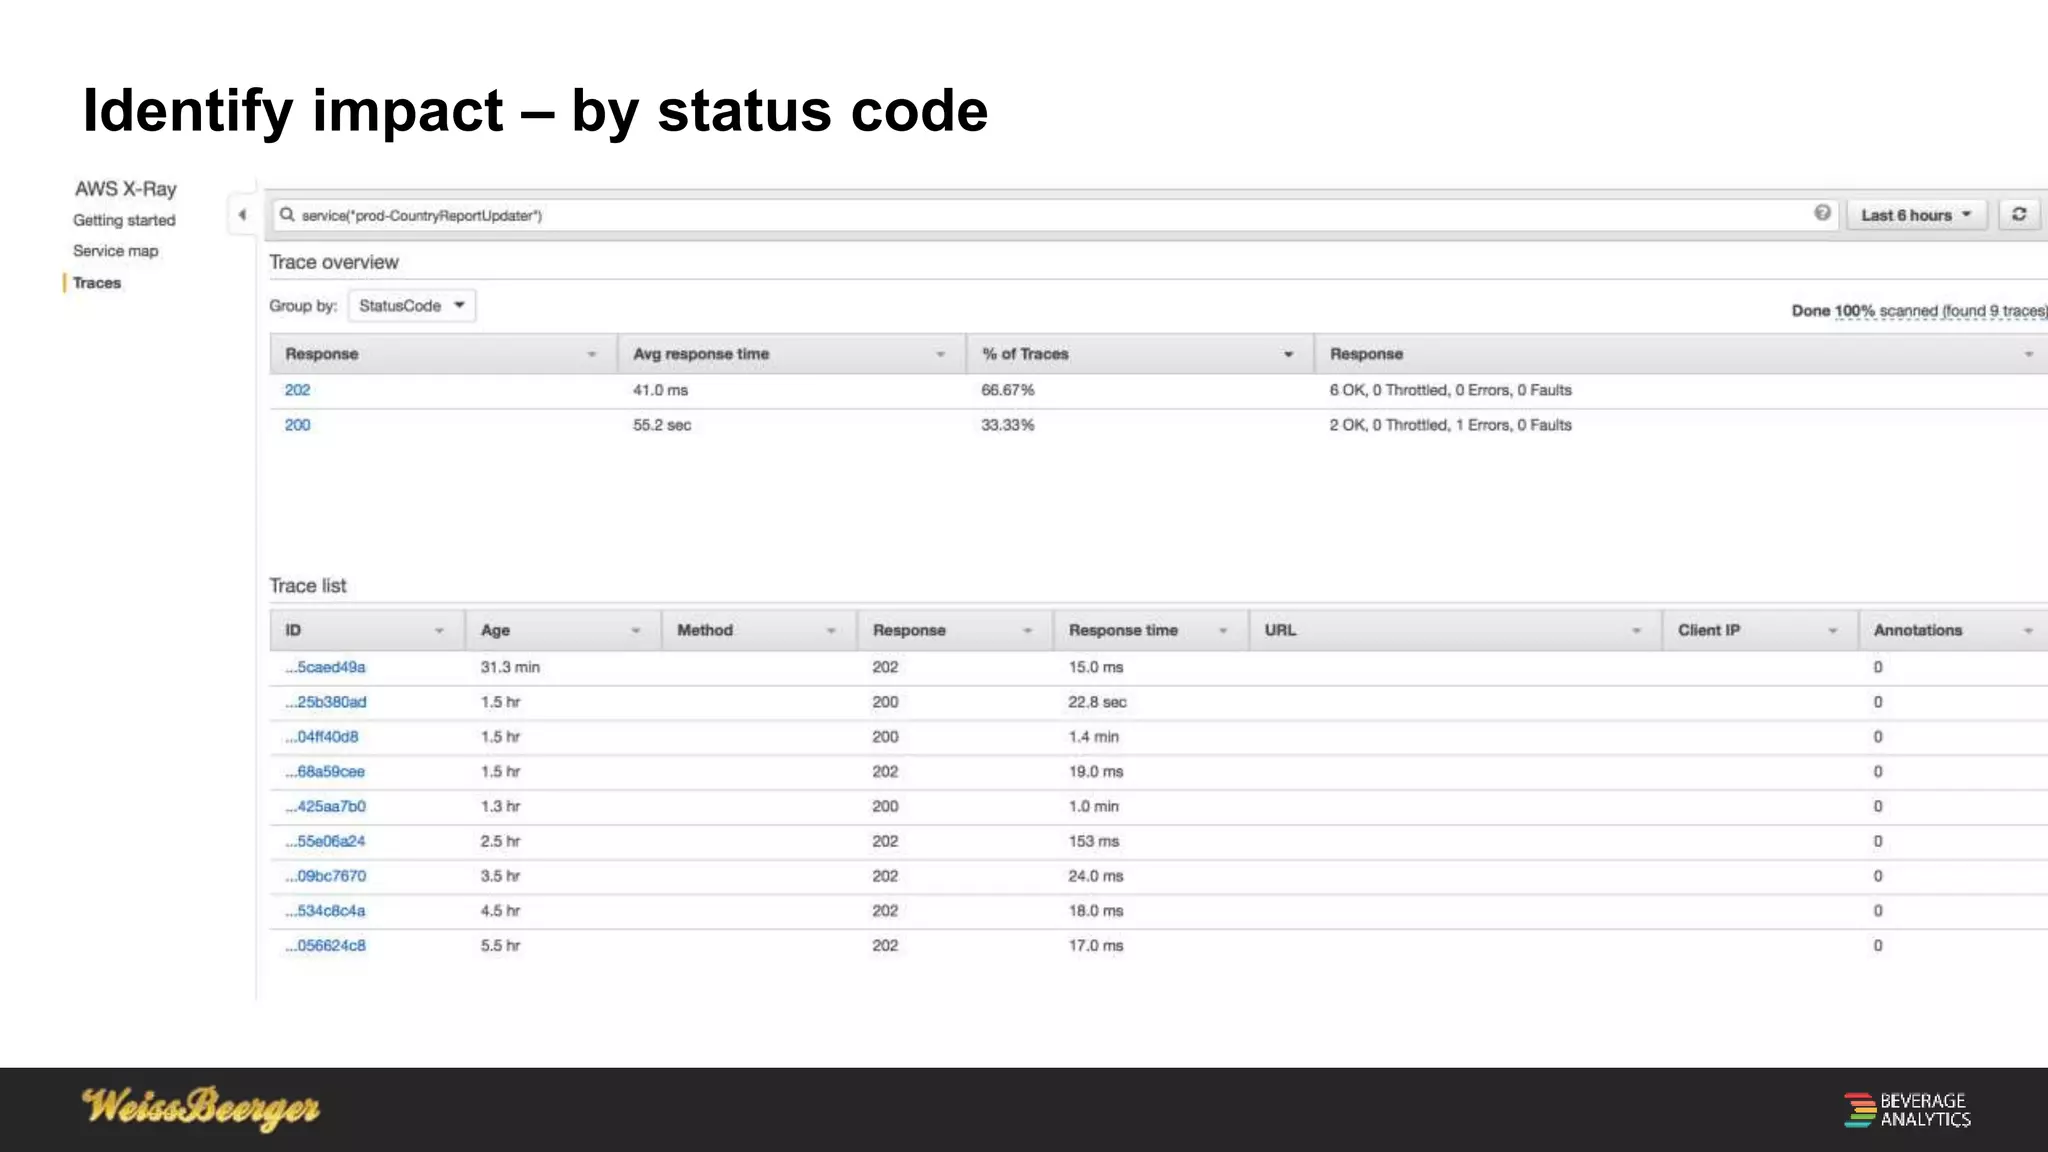Sort by % of Traces column arrow
This screenshot has height=1152, width=2048.
pos(1288,354)
